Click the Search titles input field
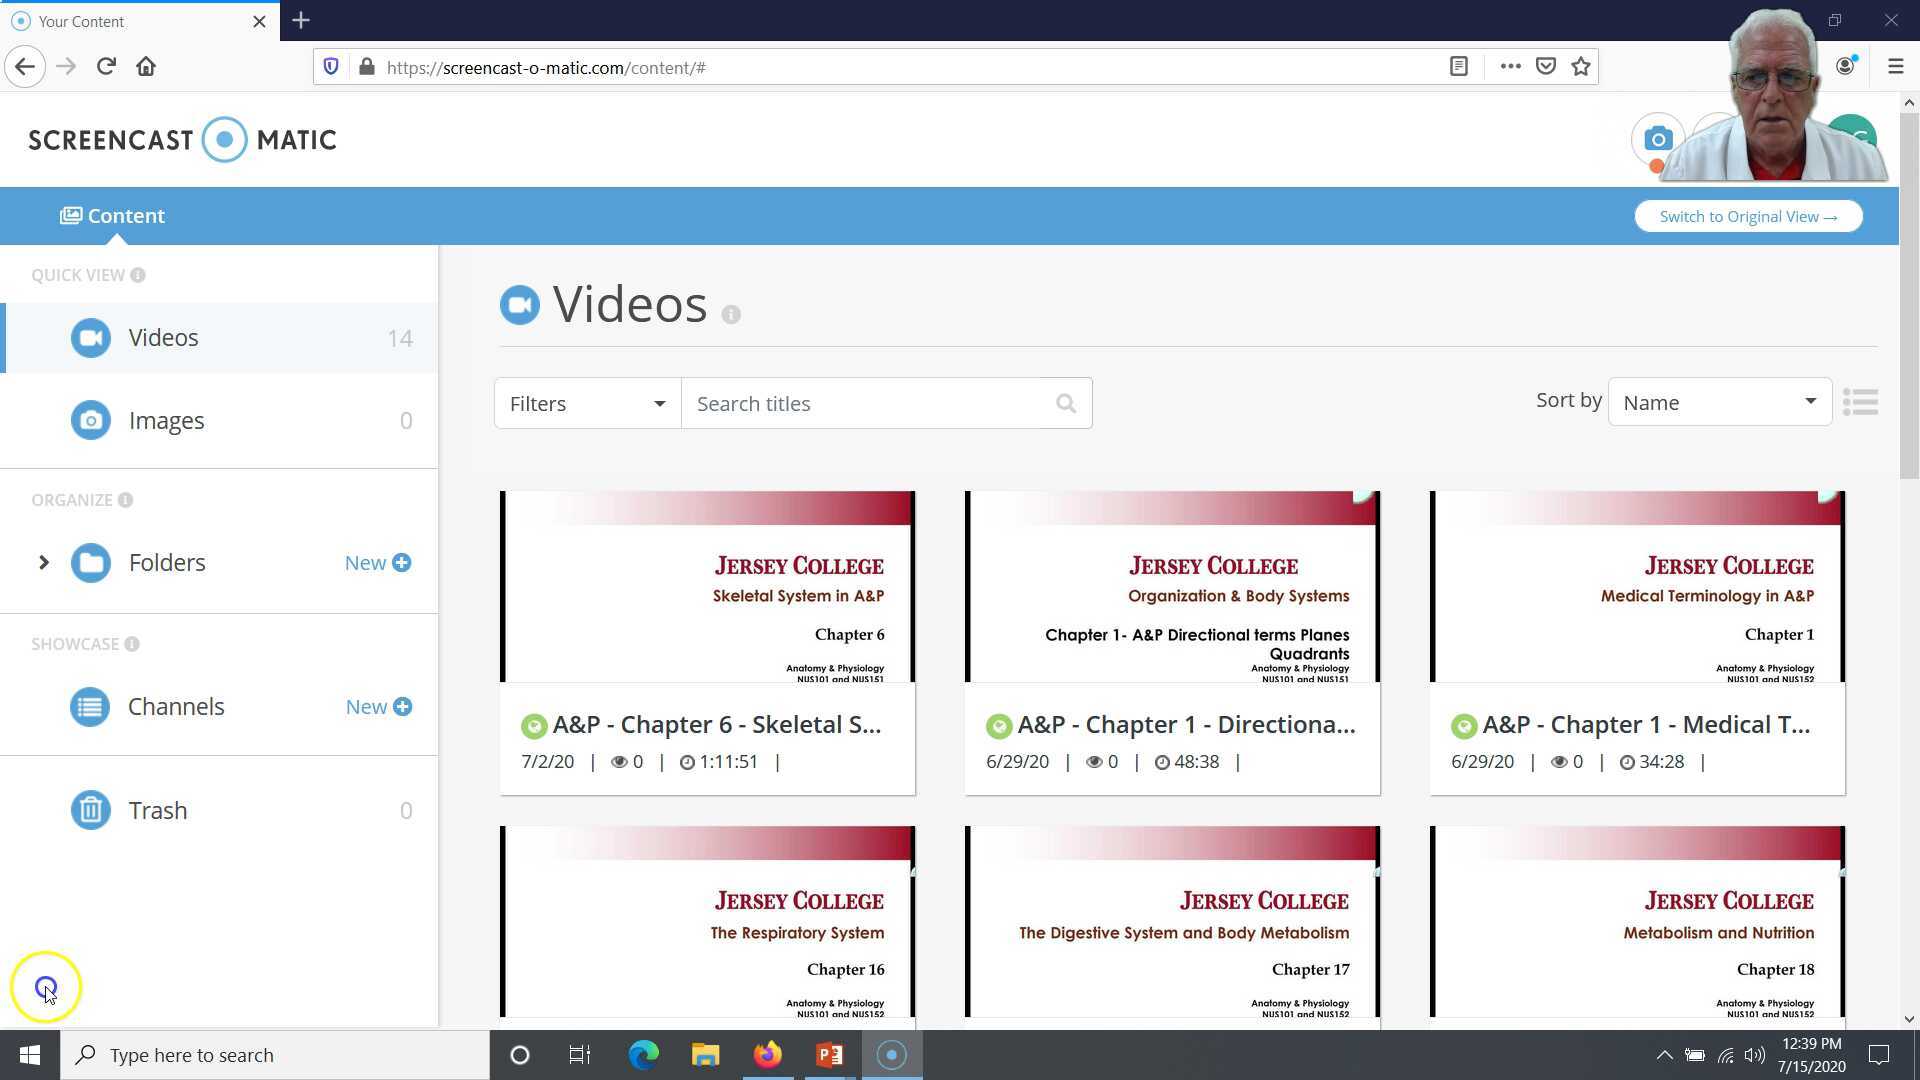1920x1080 pixels. (865, 403)
